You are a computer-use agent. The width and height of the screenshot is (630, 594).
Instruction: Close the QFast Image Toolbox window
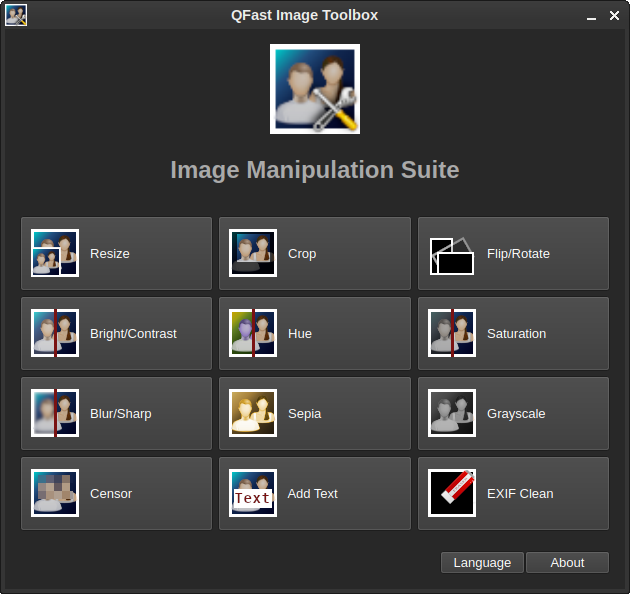click(x=614, y=16)
